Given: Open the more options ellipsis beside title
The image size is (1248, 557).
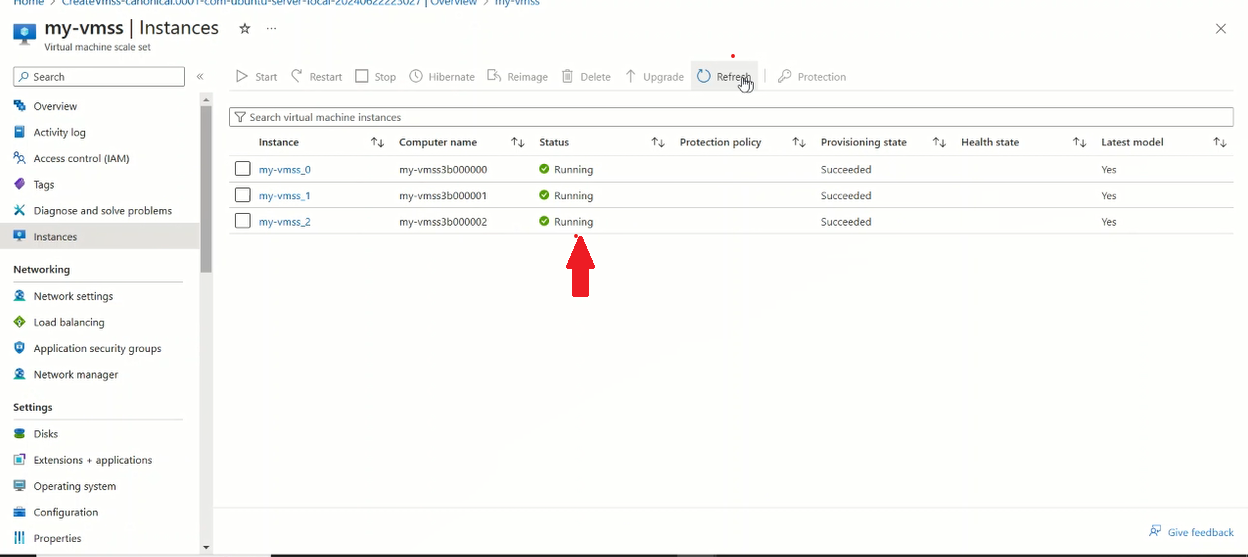Looking at the screenshot, I should (271, 29).
